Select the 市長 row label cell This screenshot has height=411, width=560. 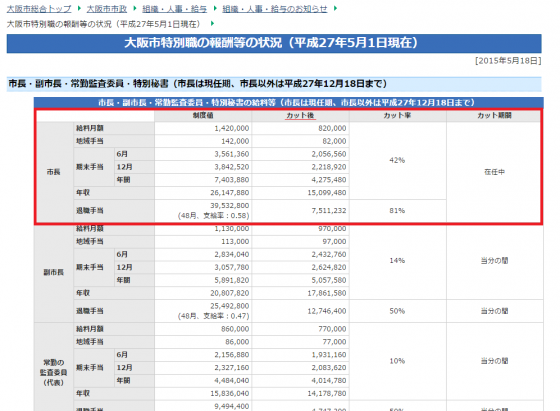[54, 172]
